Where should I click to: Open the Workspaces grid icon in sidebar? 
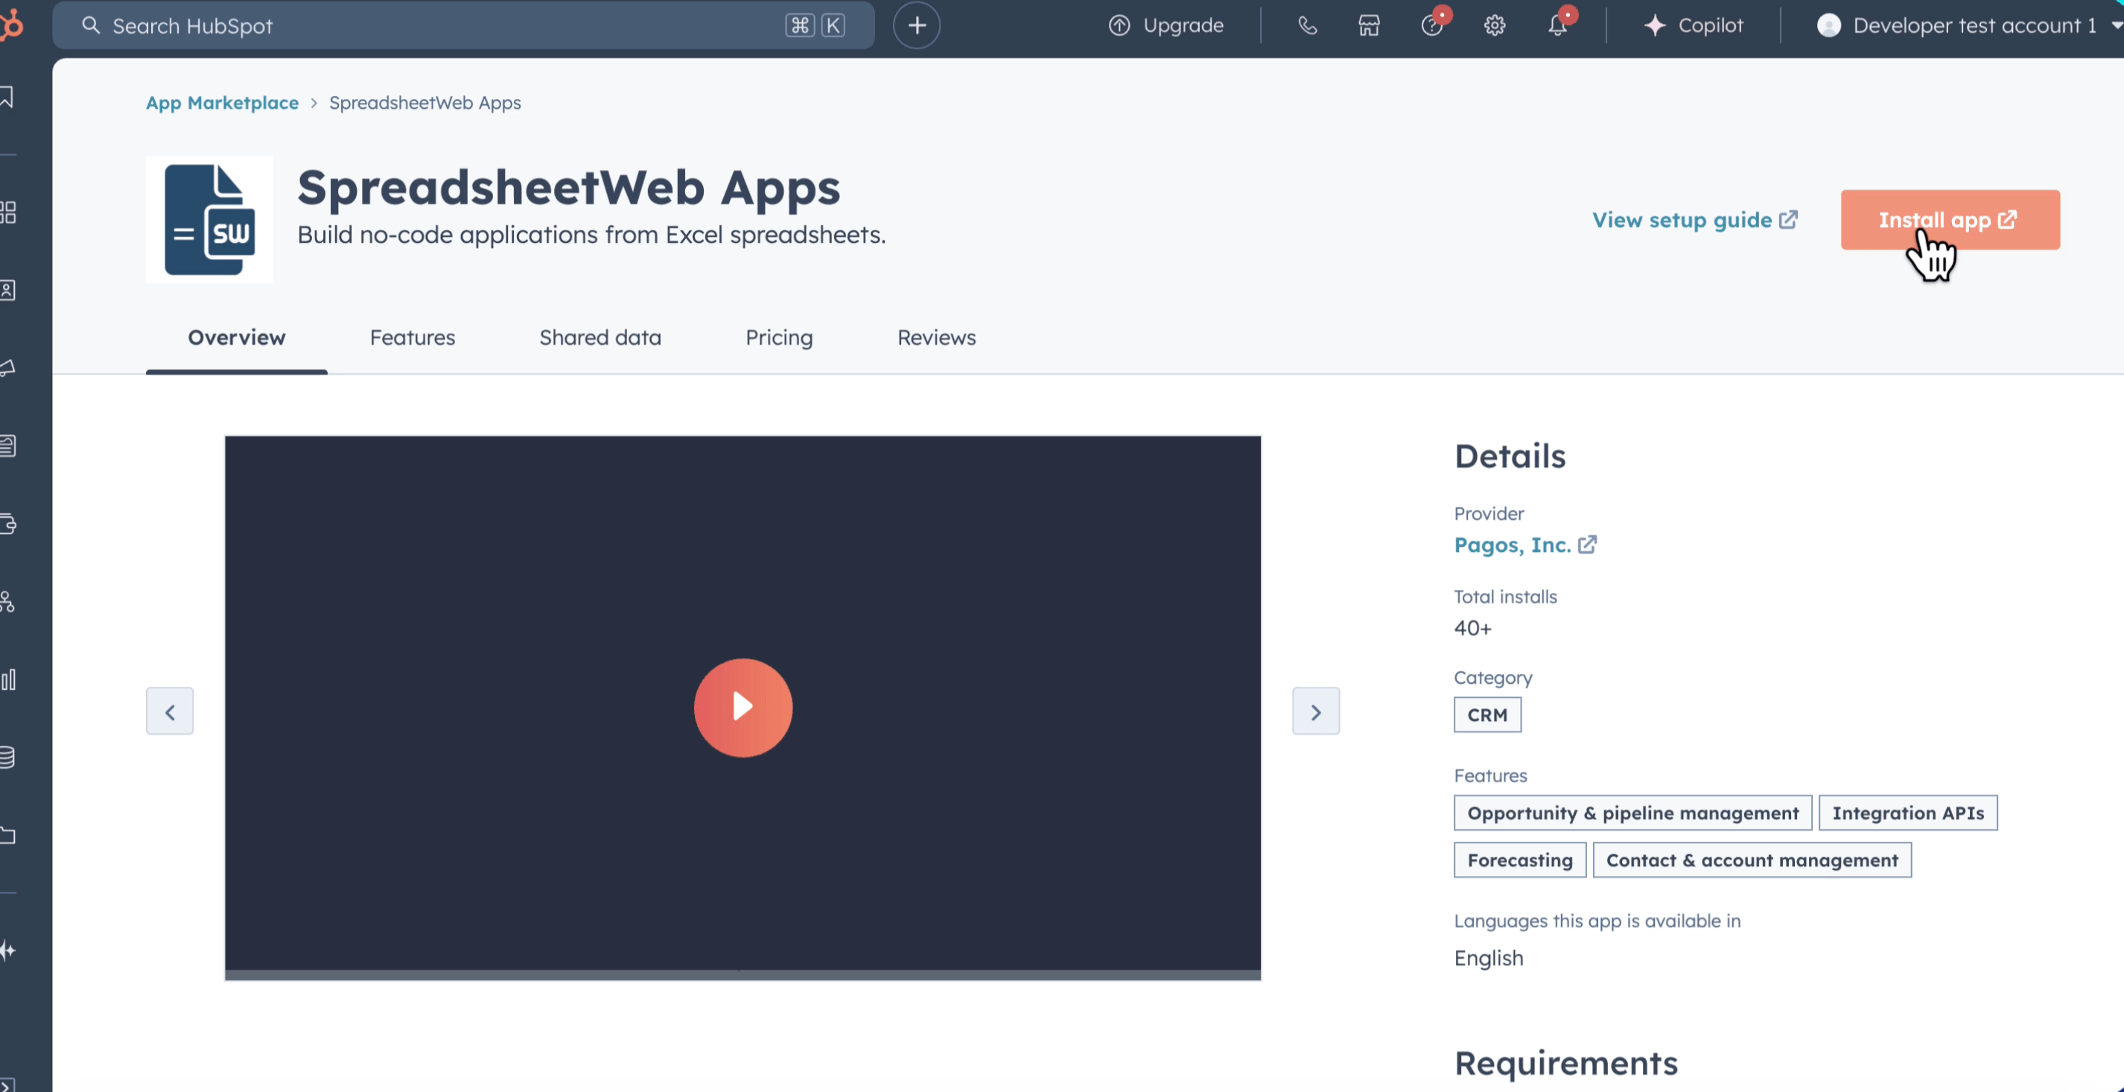pos(8,212)
